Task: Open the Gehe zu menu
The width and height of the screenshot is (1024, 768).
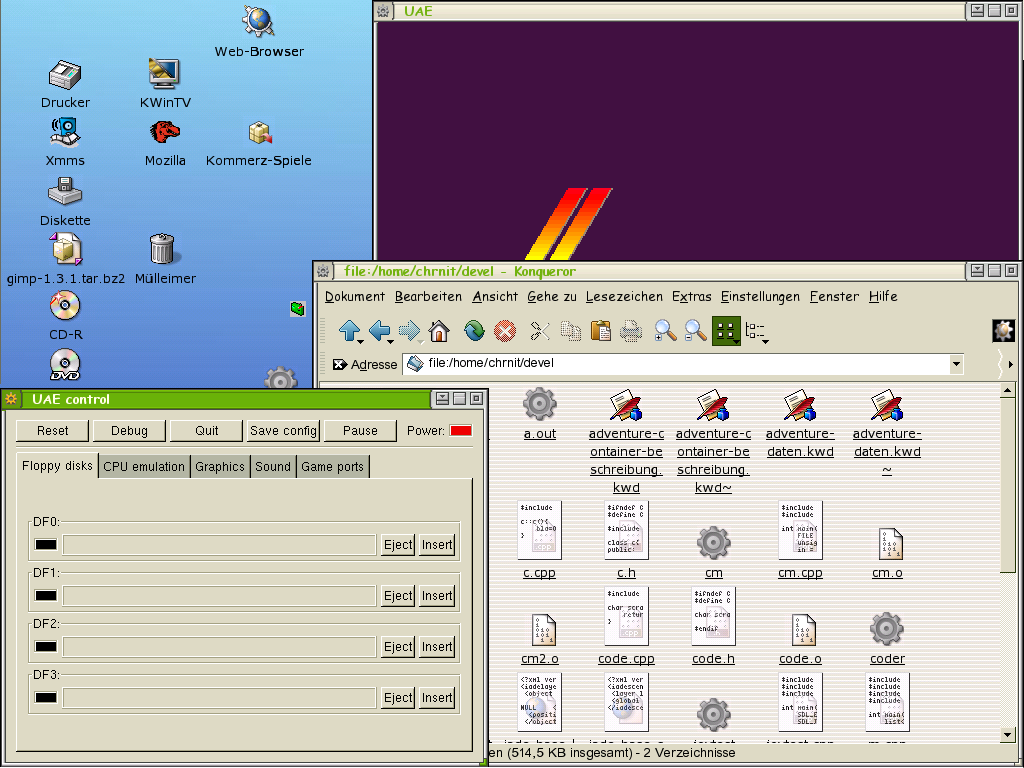Action: [552, 296]
